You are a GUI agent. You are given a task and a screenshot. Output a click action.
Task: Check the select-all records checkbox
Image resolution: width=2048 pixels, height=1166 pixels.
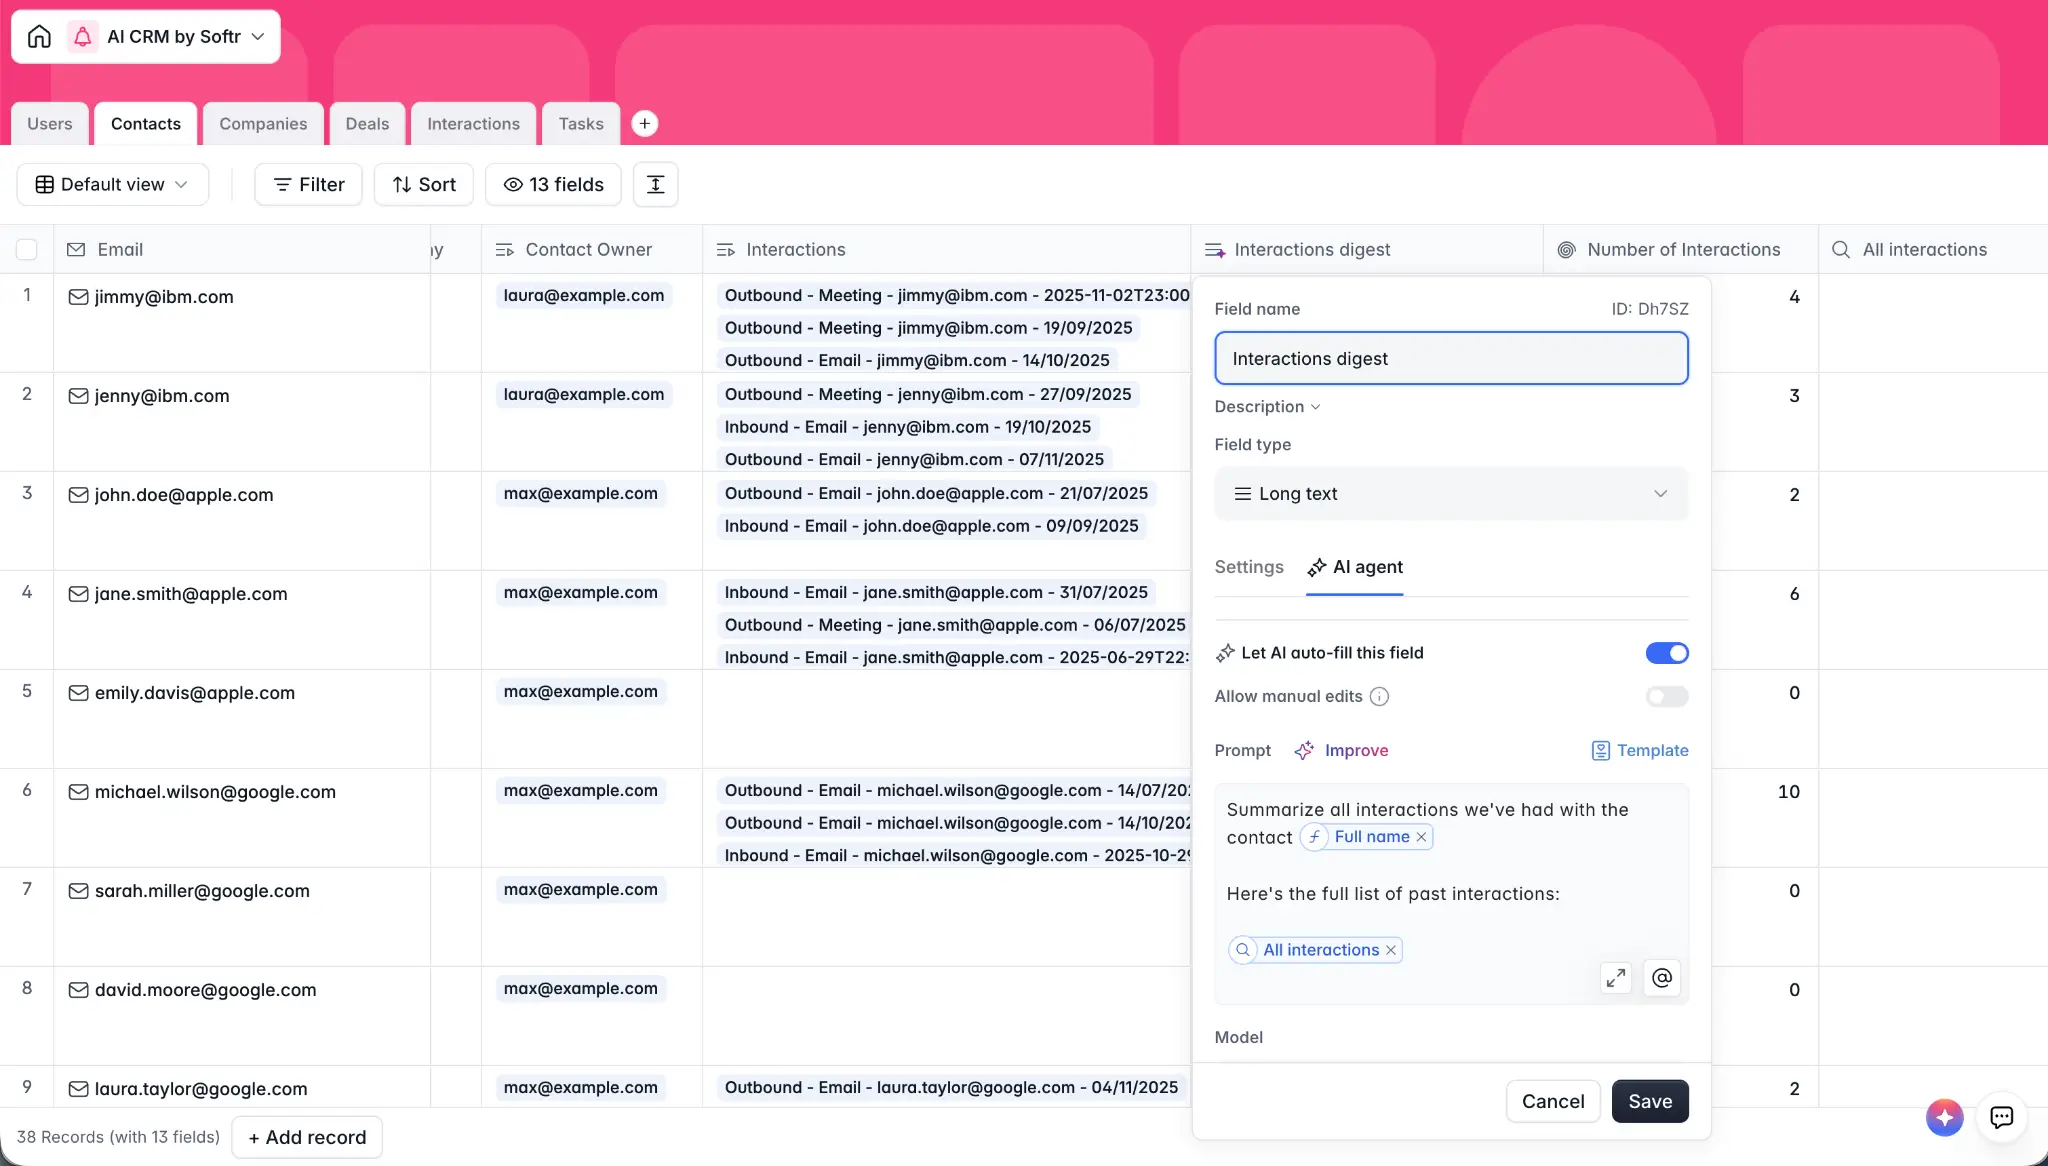point(27,250)
